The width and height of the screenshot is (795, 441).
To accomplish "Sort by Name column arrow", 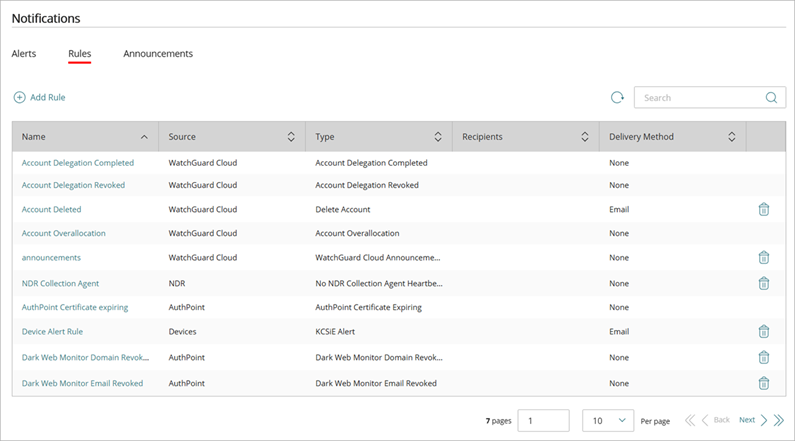I will [x=144, y=137].
